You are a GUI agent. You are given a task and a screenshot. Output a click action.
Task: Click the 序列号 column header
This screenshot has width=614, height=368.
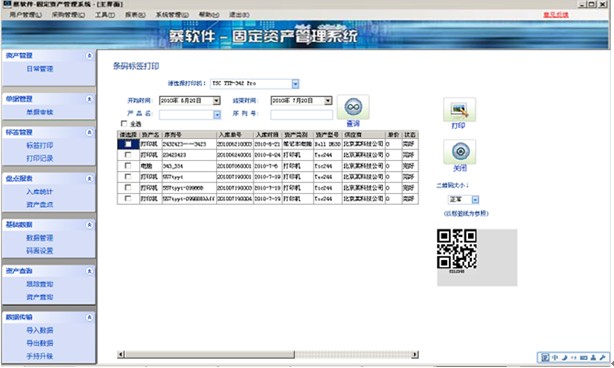point(189,135)
